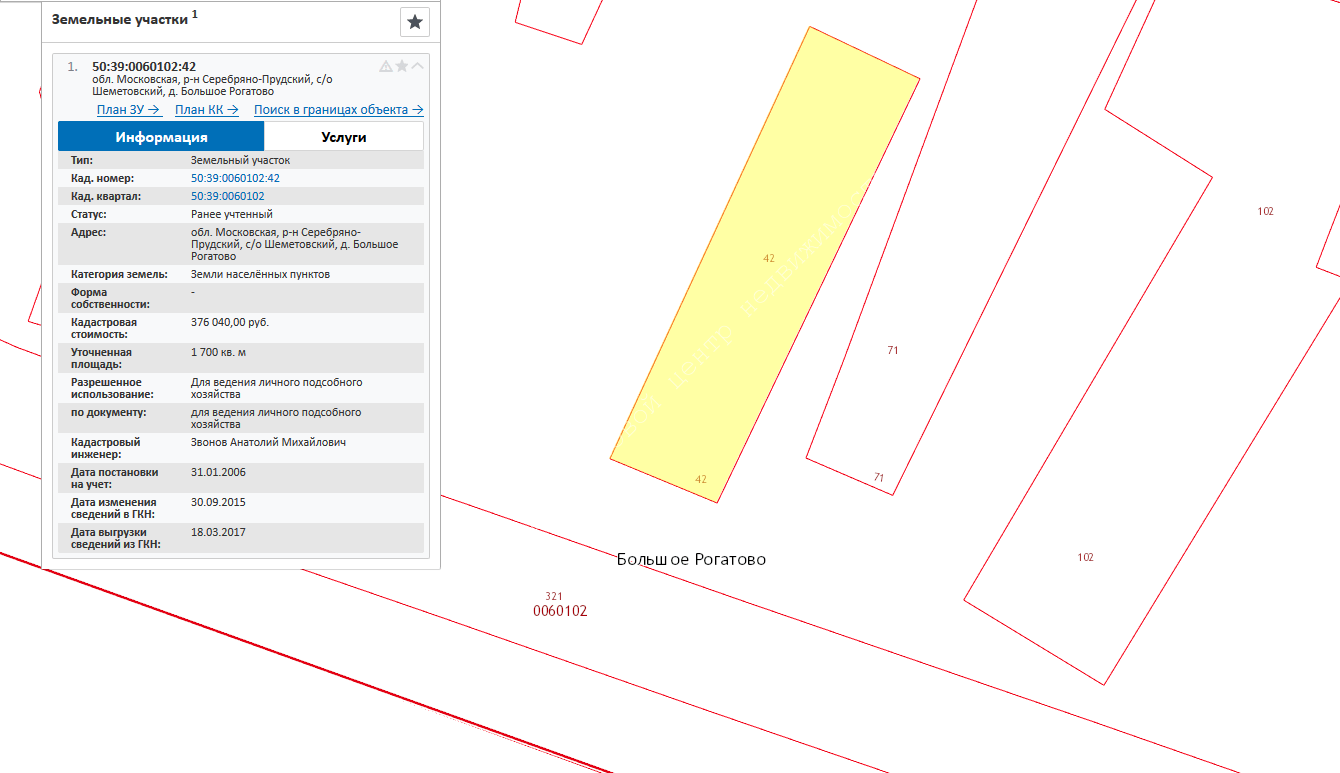1340x773 pixels.
Task: Click the bold result title 50:39:0060102:42
Action: click(x=144, y=67)
